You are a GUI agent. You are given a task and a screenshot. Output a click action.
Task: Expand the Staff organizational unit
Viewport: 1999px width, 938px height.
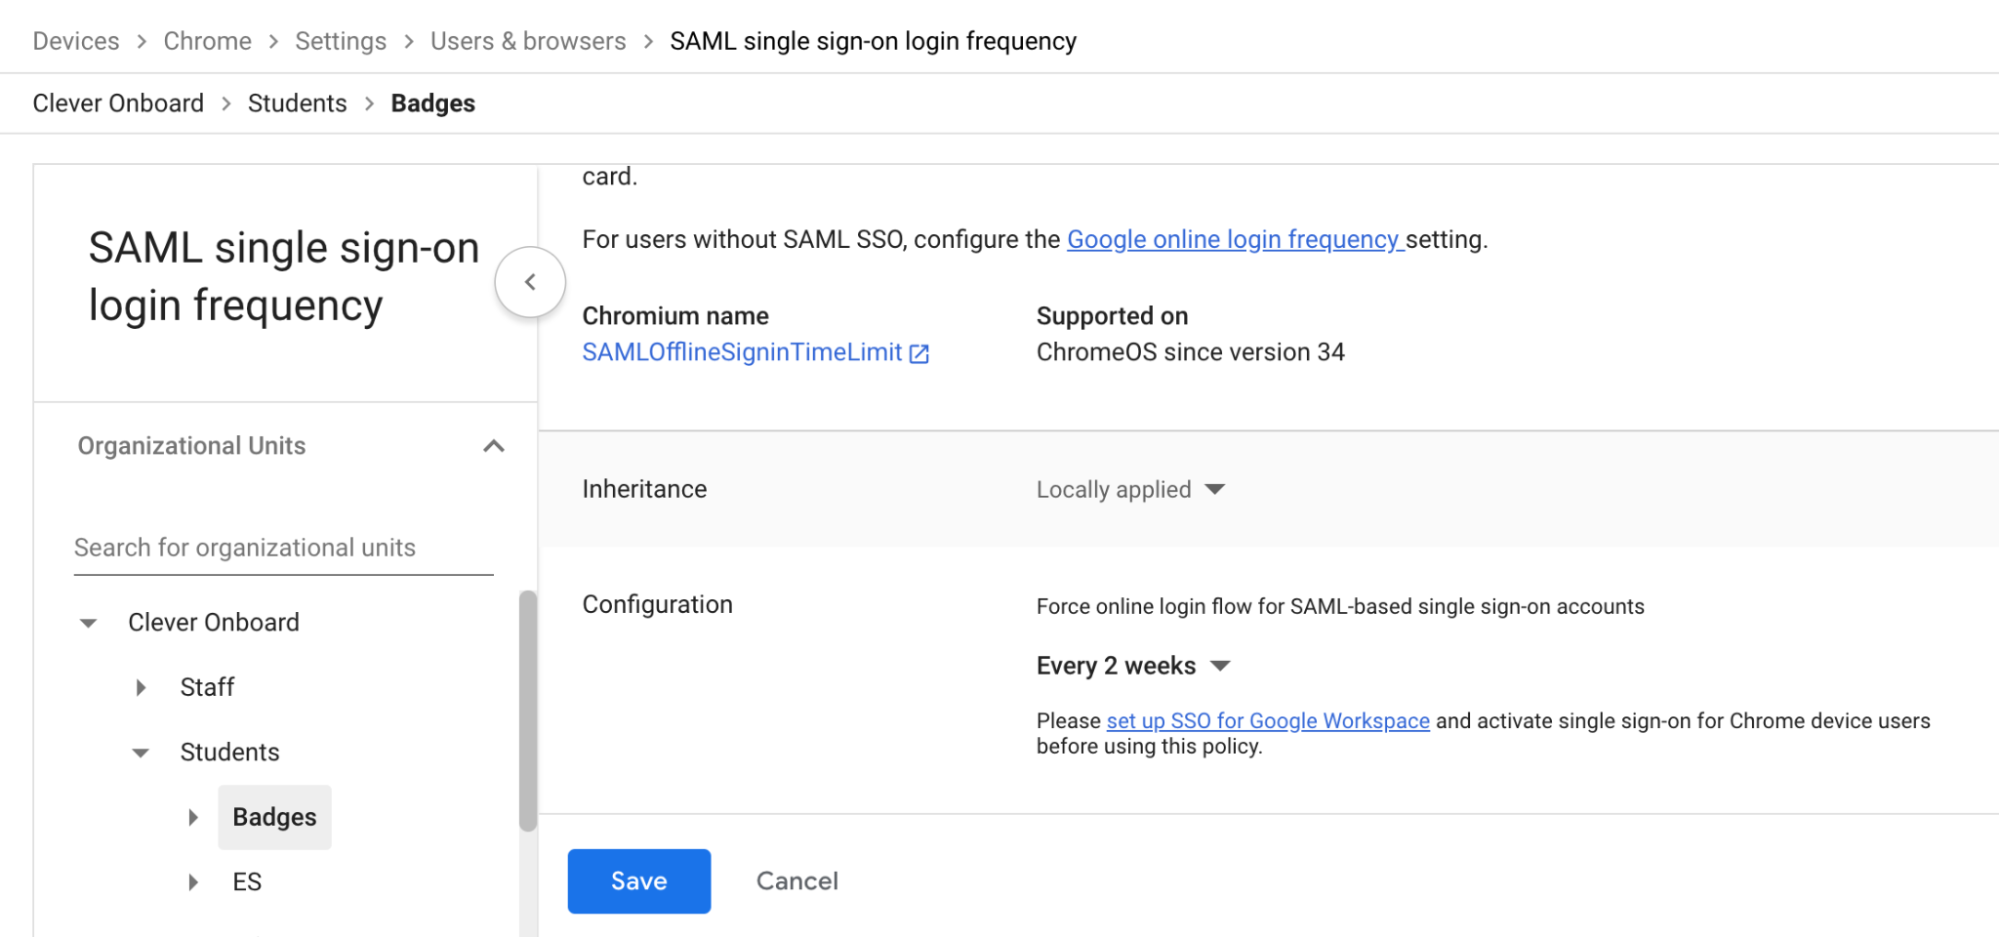140,687
